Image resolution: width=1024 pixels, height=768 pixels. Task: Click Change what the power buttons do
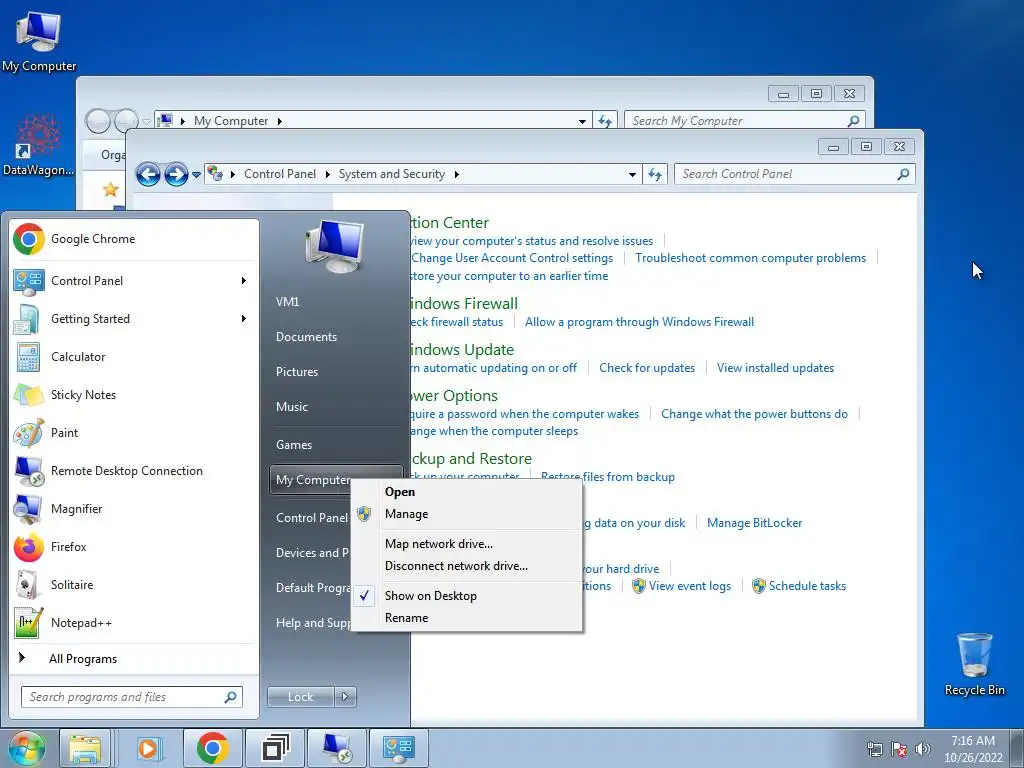coord(754,414)
